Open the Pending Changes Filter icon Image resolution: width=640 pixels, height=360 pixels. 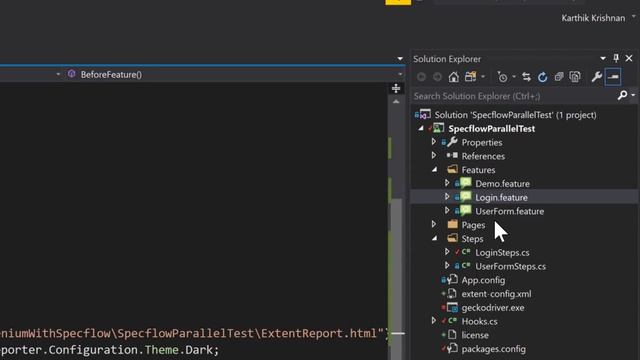pos(502,77)
